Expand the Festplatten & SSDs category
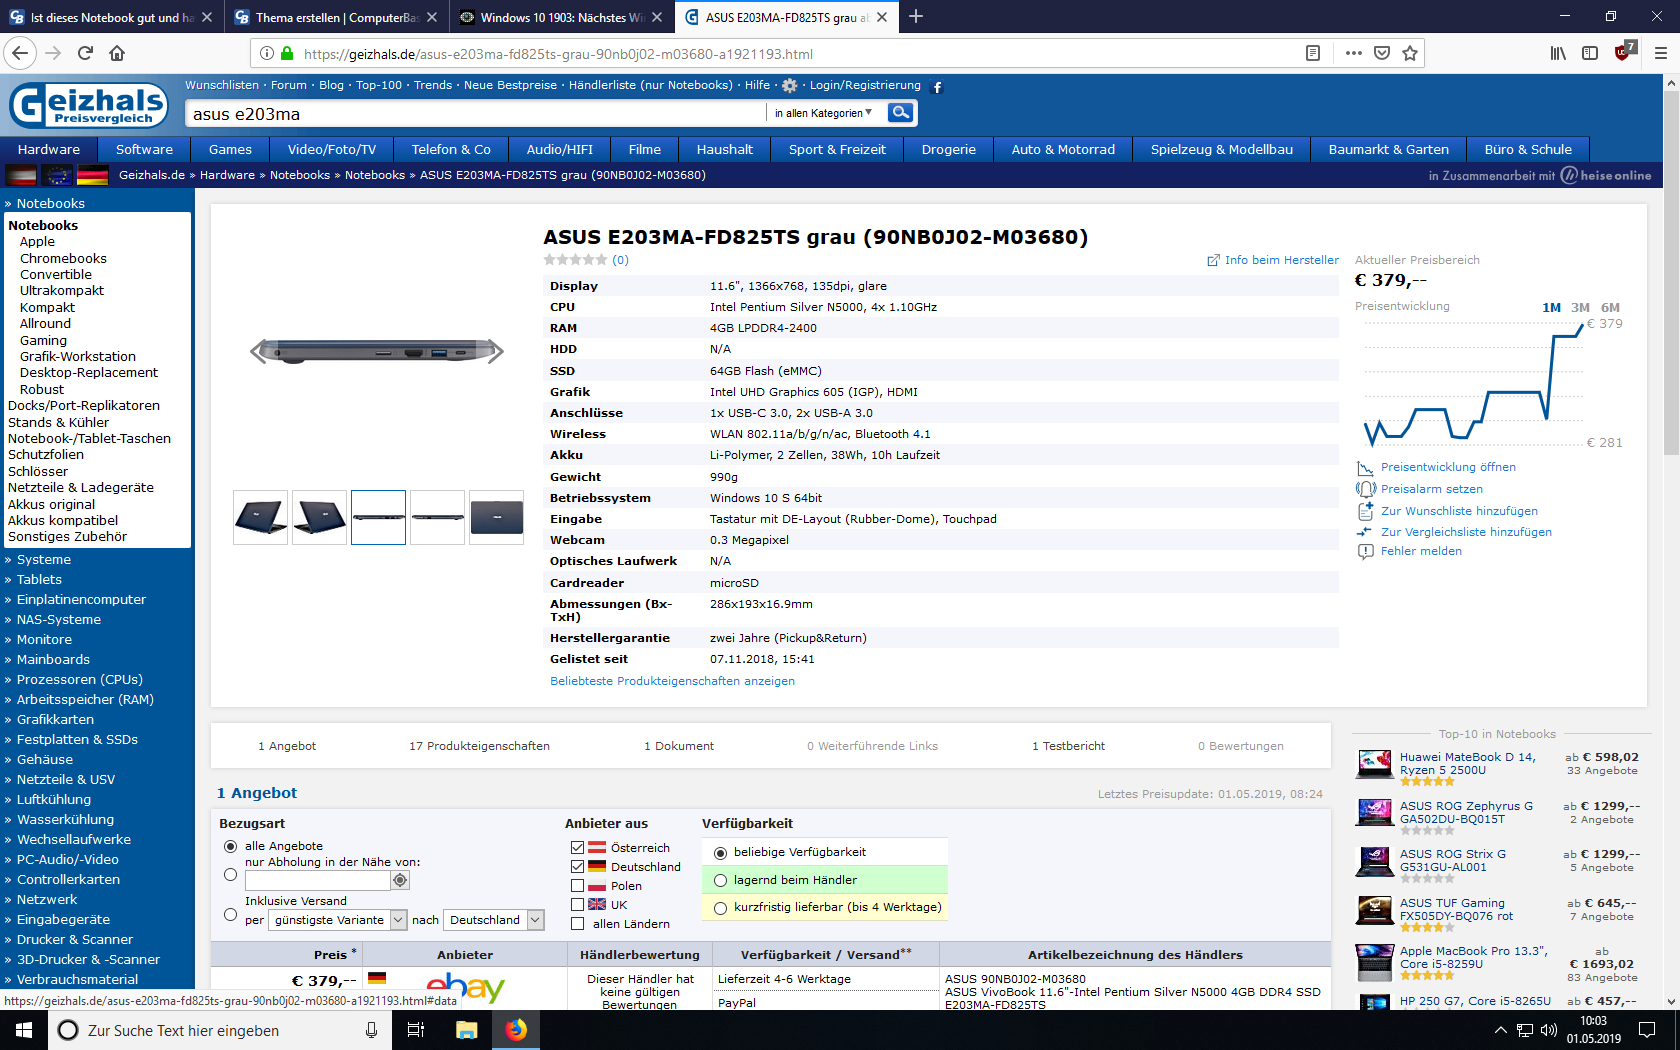This screenshot has height=1050, width=1680. point(77,740)
